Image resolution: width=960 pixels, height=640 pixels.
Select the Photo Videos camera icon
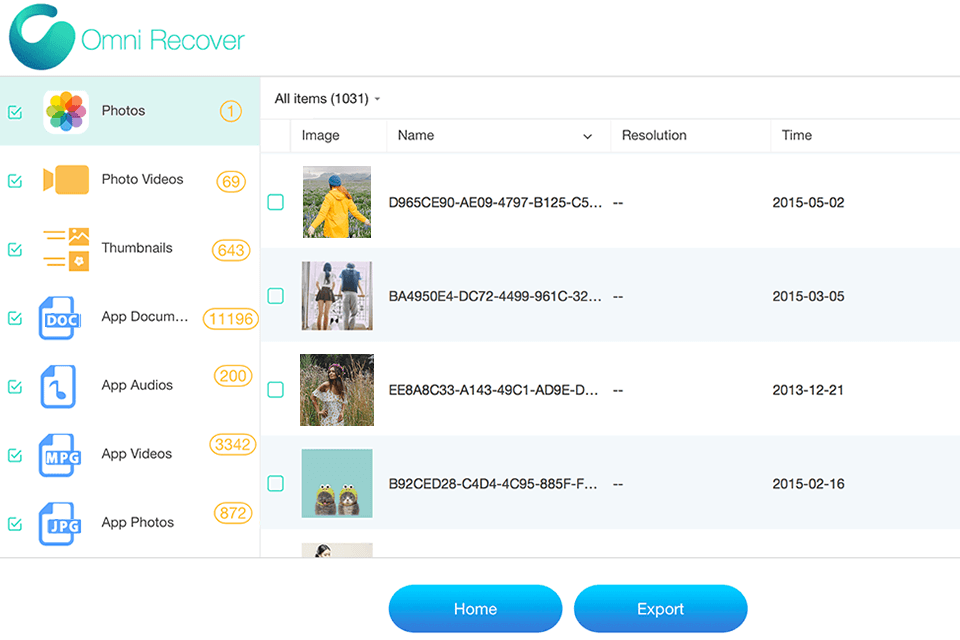[x=66, y=180]
